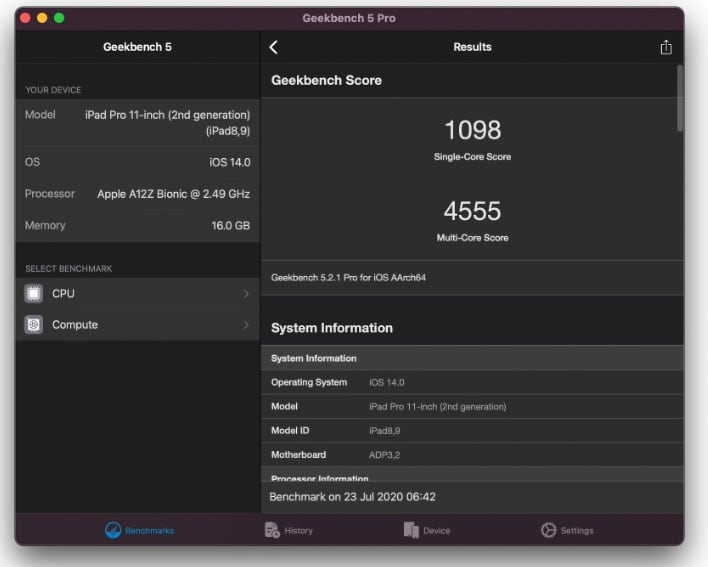
Task: Switch to the Benchmarks tab label
Action: click(x=149, y=530)
